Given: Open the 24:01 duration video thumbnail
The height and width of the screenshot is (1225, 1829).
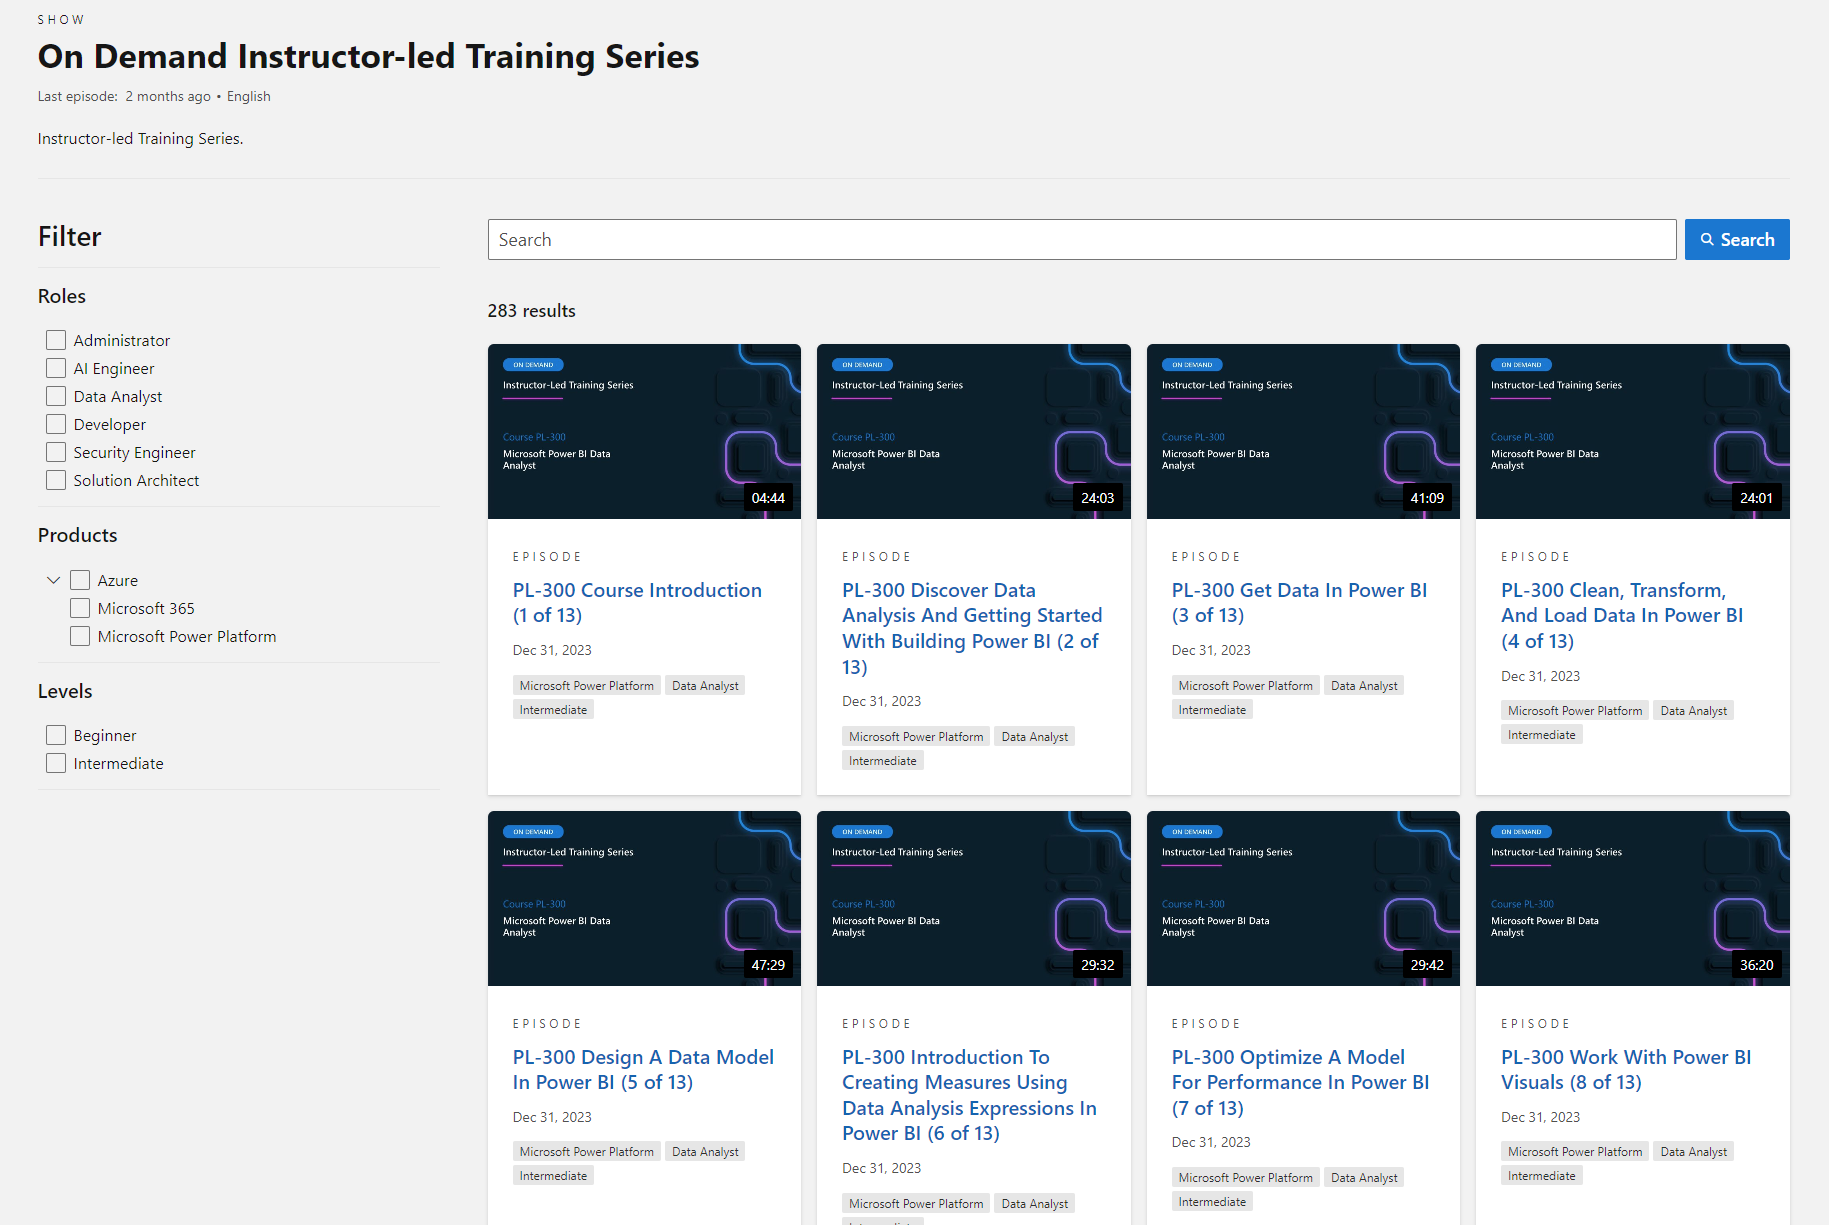Looking at the screenshot, I should tap(1632, 431).
